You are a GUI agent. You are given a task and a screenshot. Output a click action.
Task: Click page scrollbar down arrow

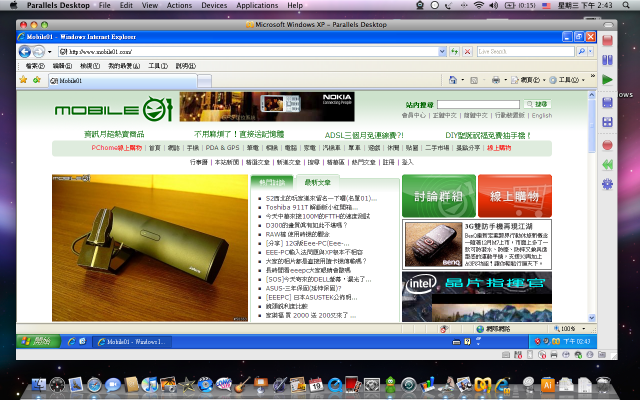pos(592,318)
